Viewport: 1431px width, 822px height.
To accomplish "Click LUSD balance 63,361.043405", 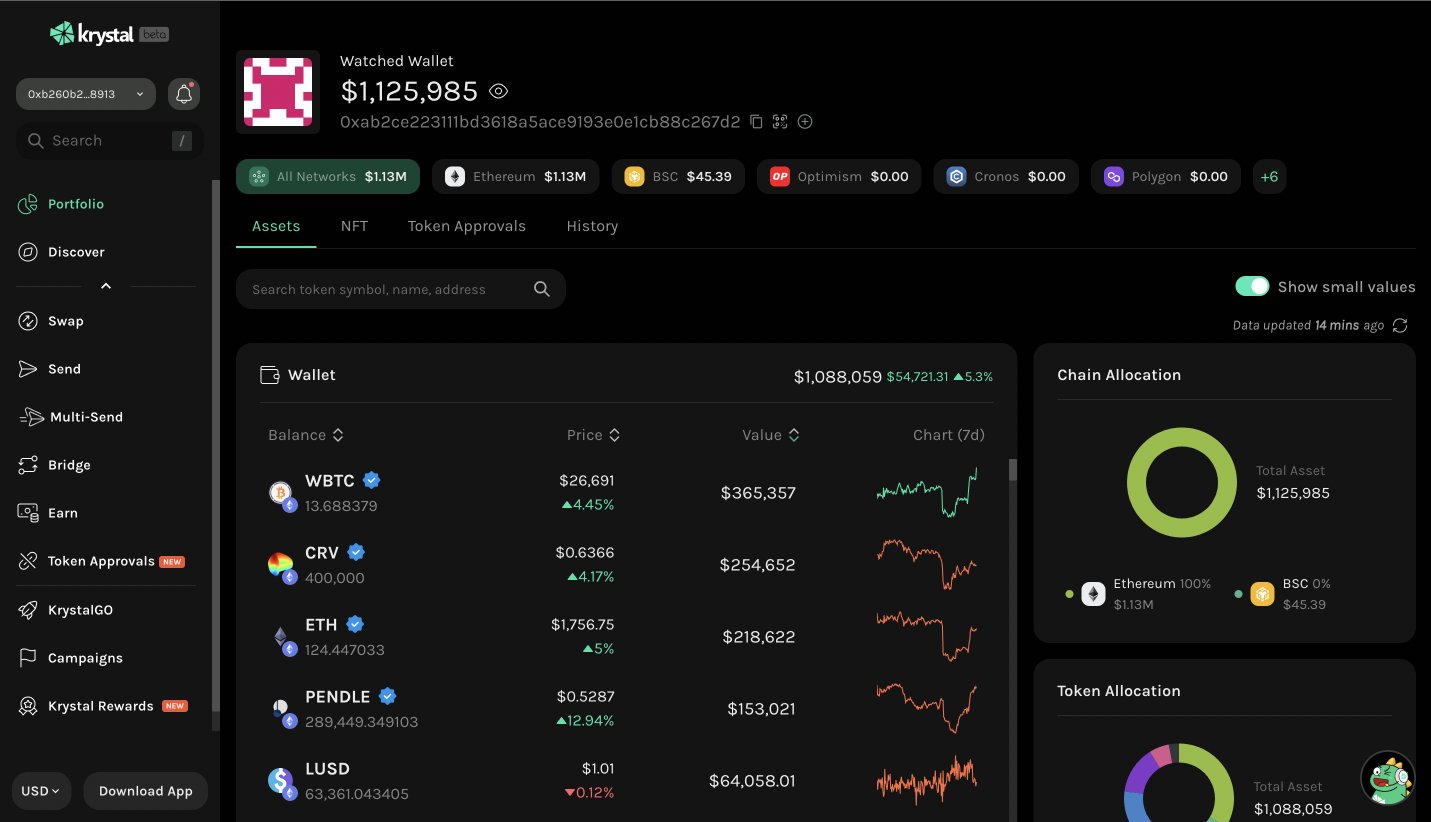I will click(x=357, y=794).
